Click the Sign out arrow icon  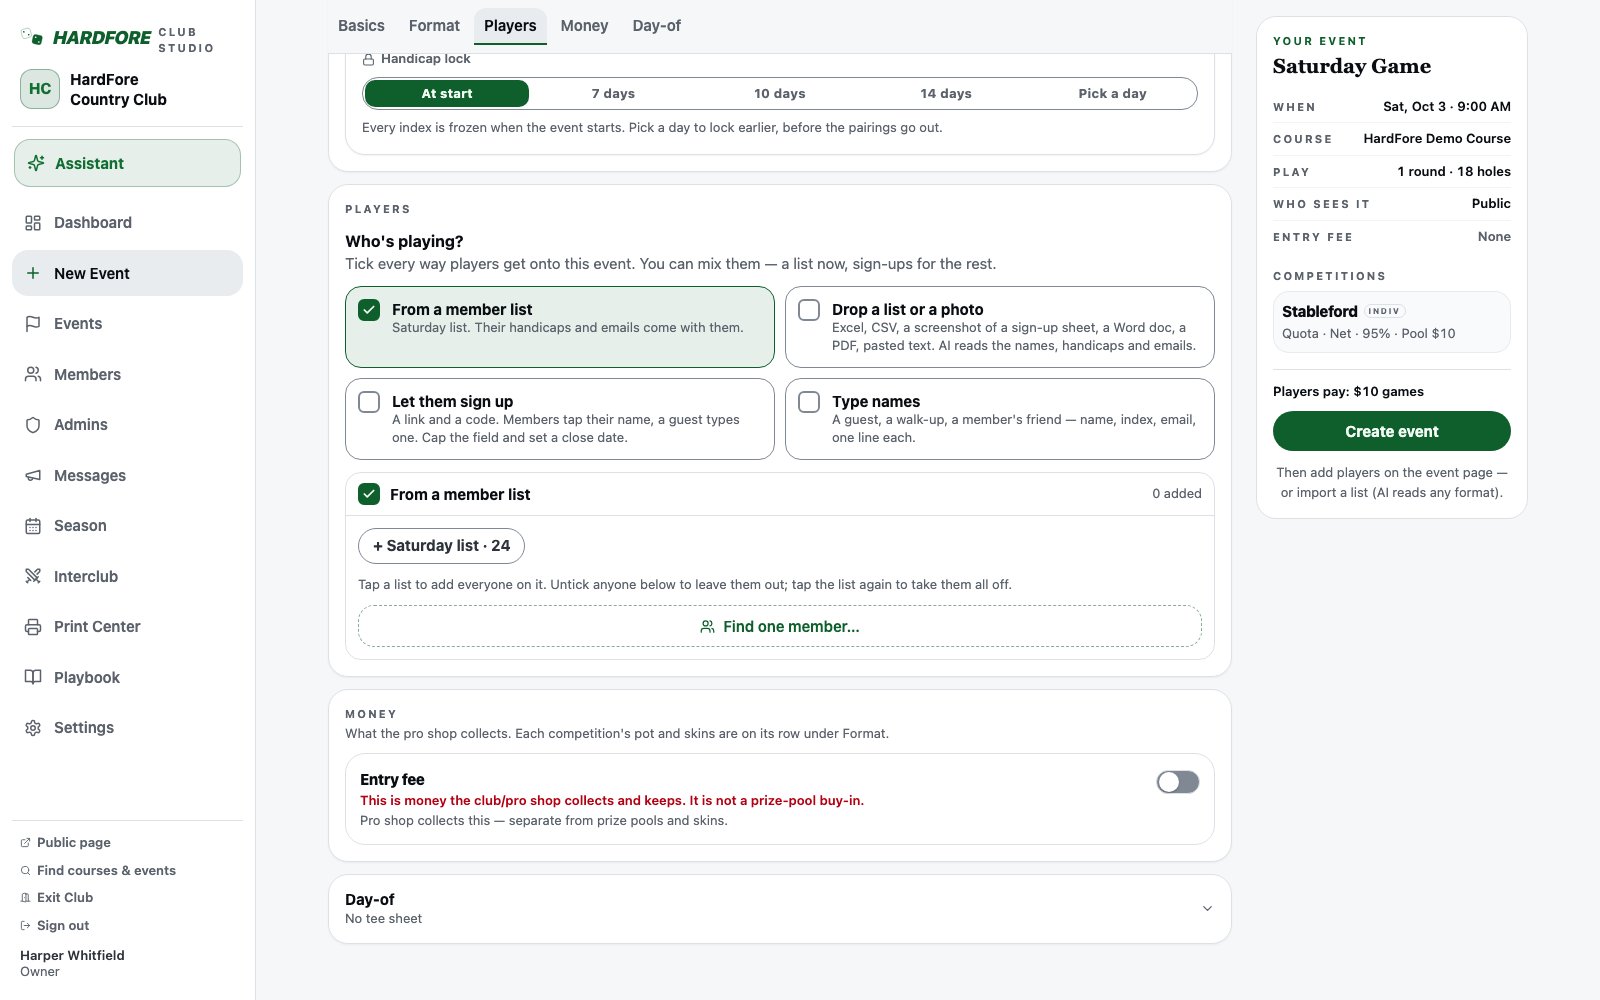(25, 926)
